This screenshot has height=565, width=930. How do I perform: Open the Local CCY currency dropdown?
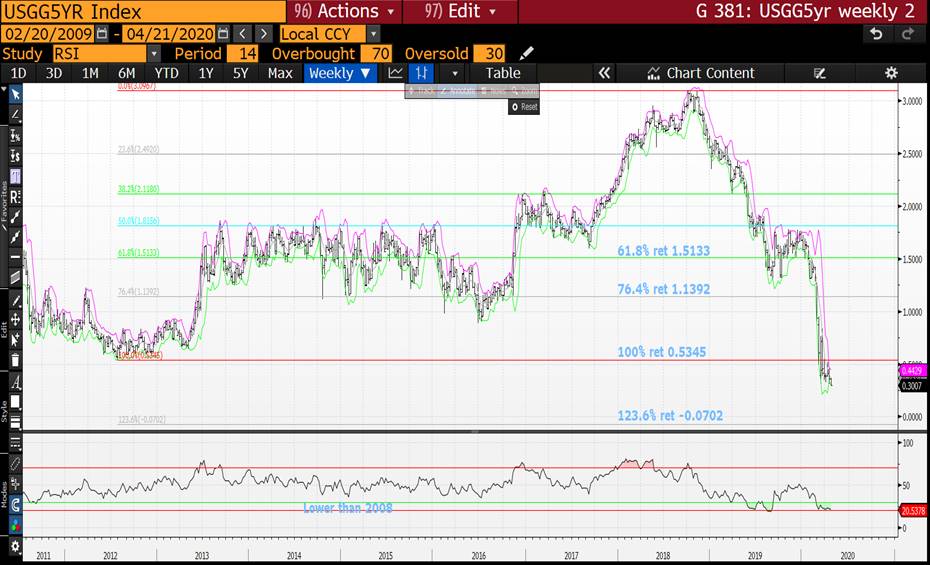373,33
